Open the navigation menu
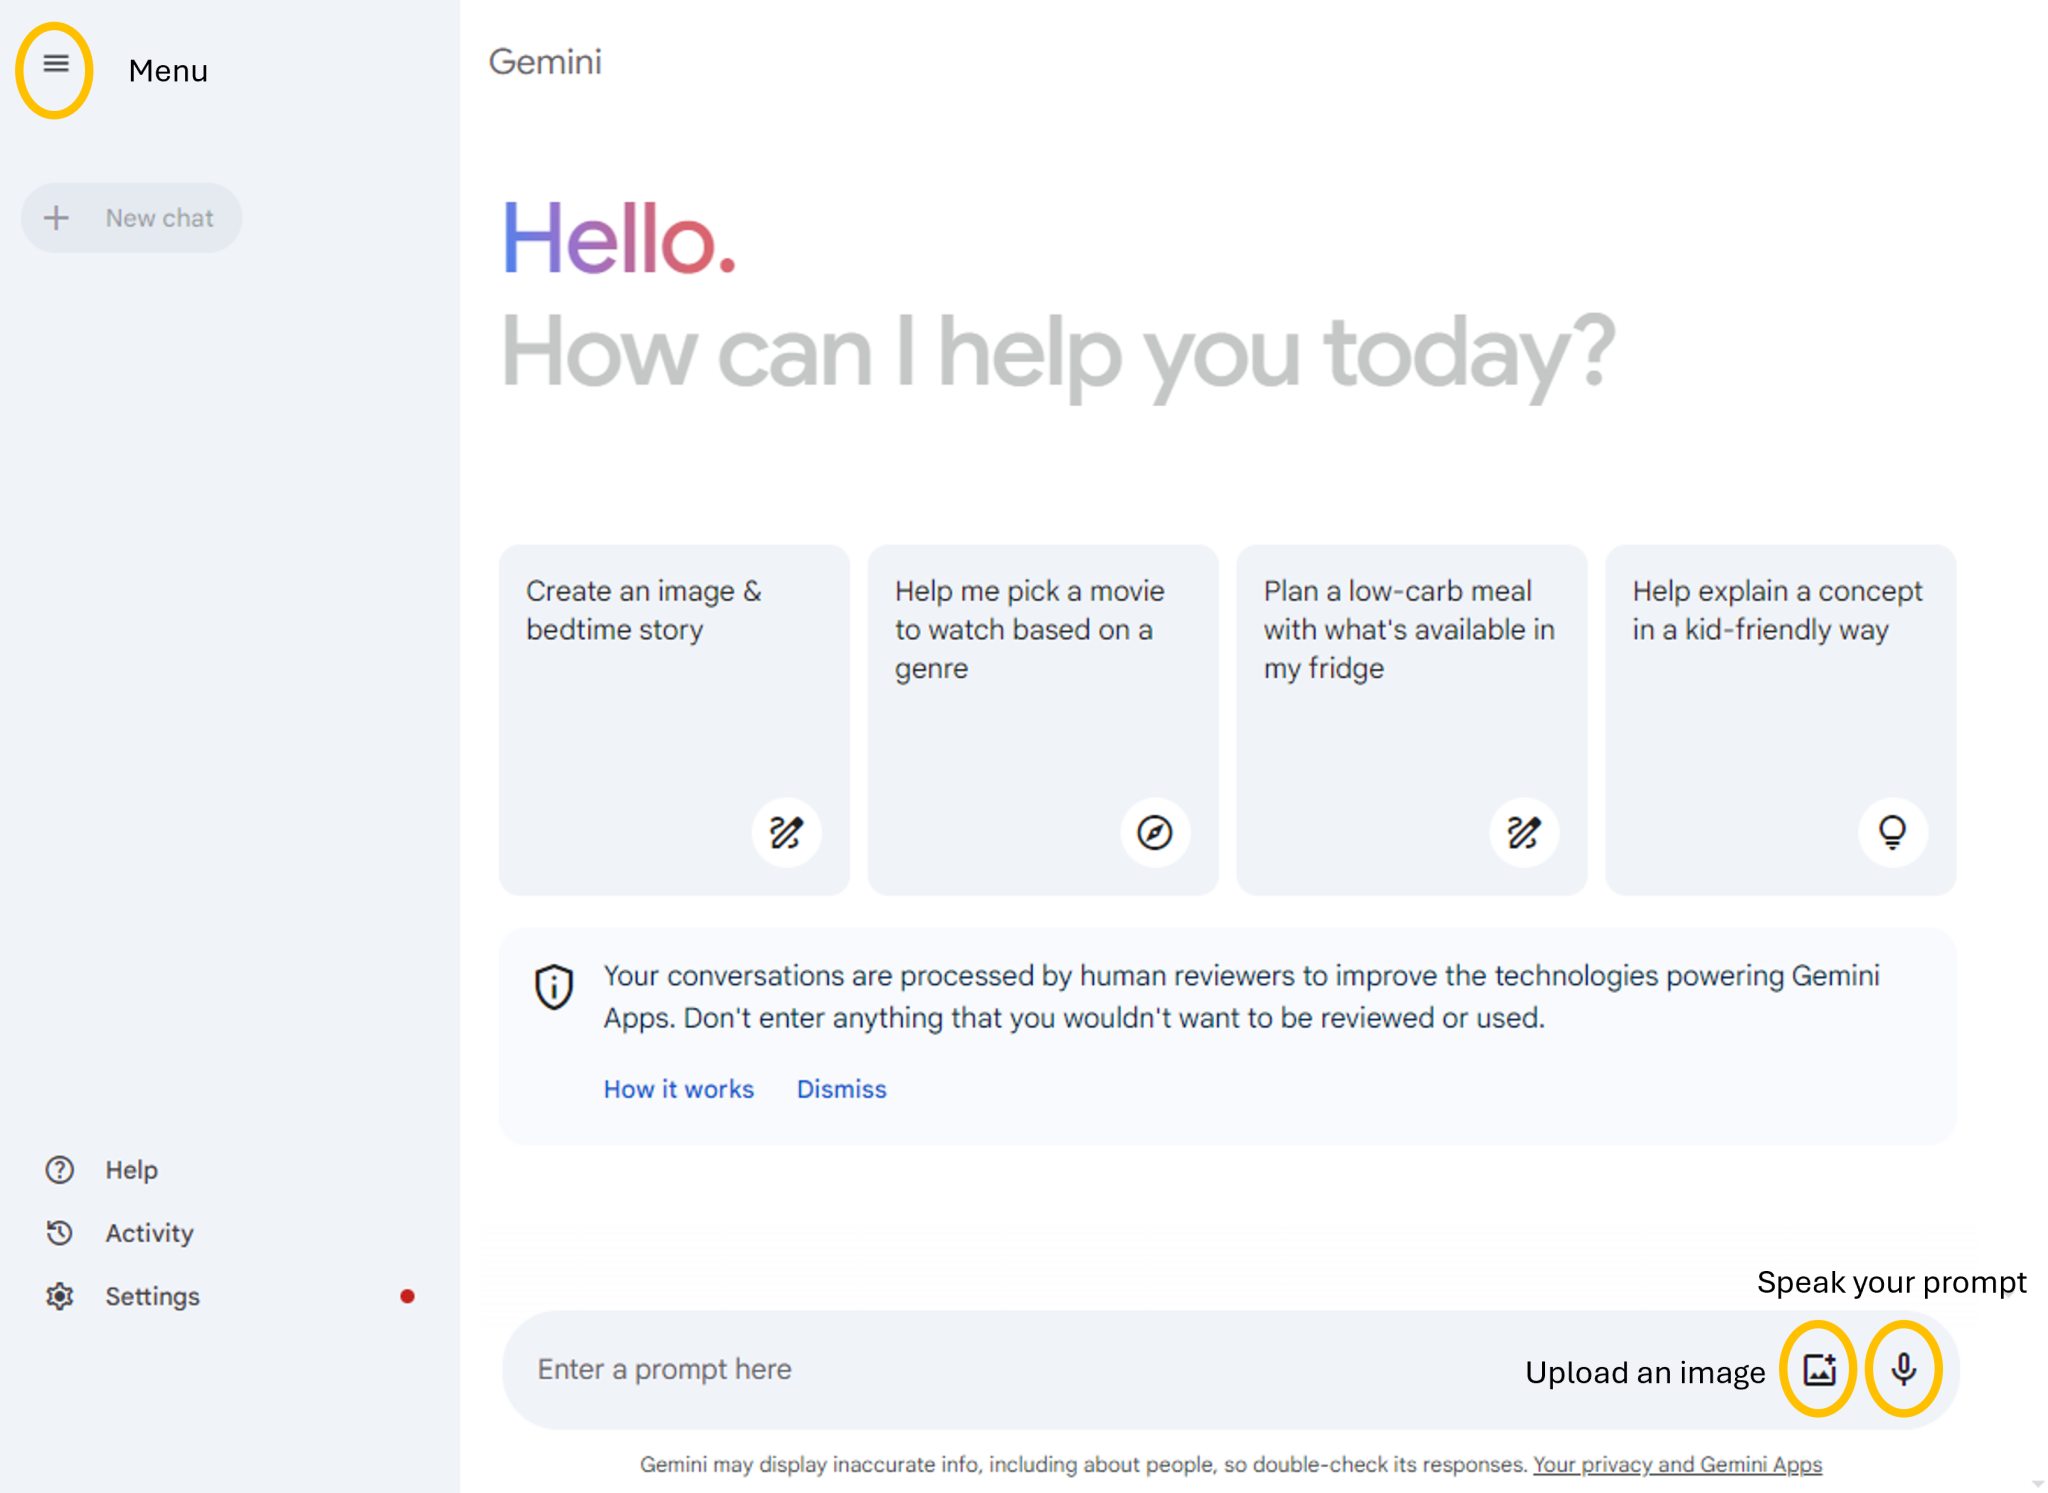2048x1493 pixels. (56, 65)
